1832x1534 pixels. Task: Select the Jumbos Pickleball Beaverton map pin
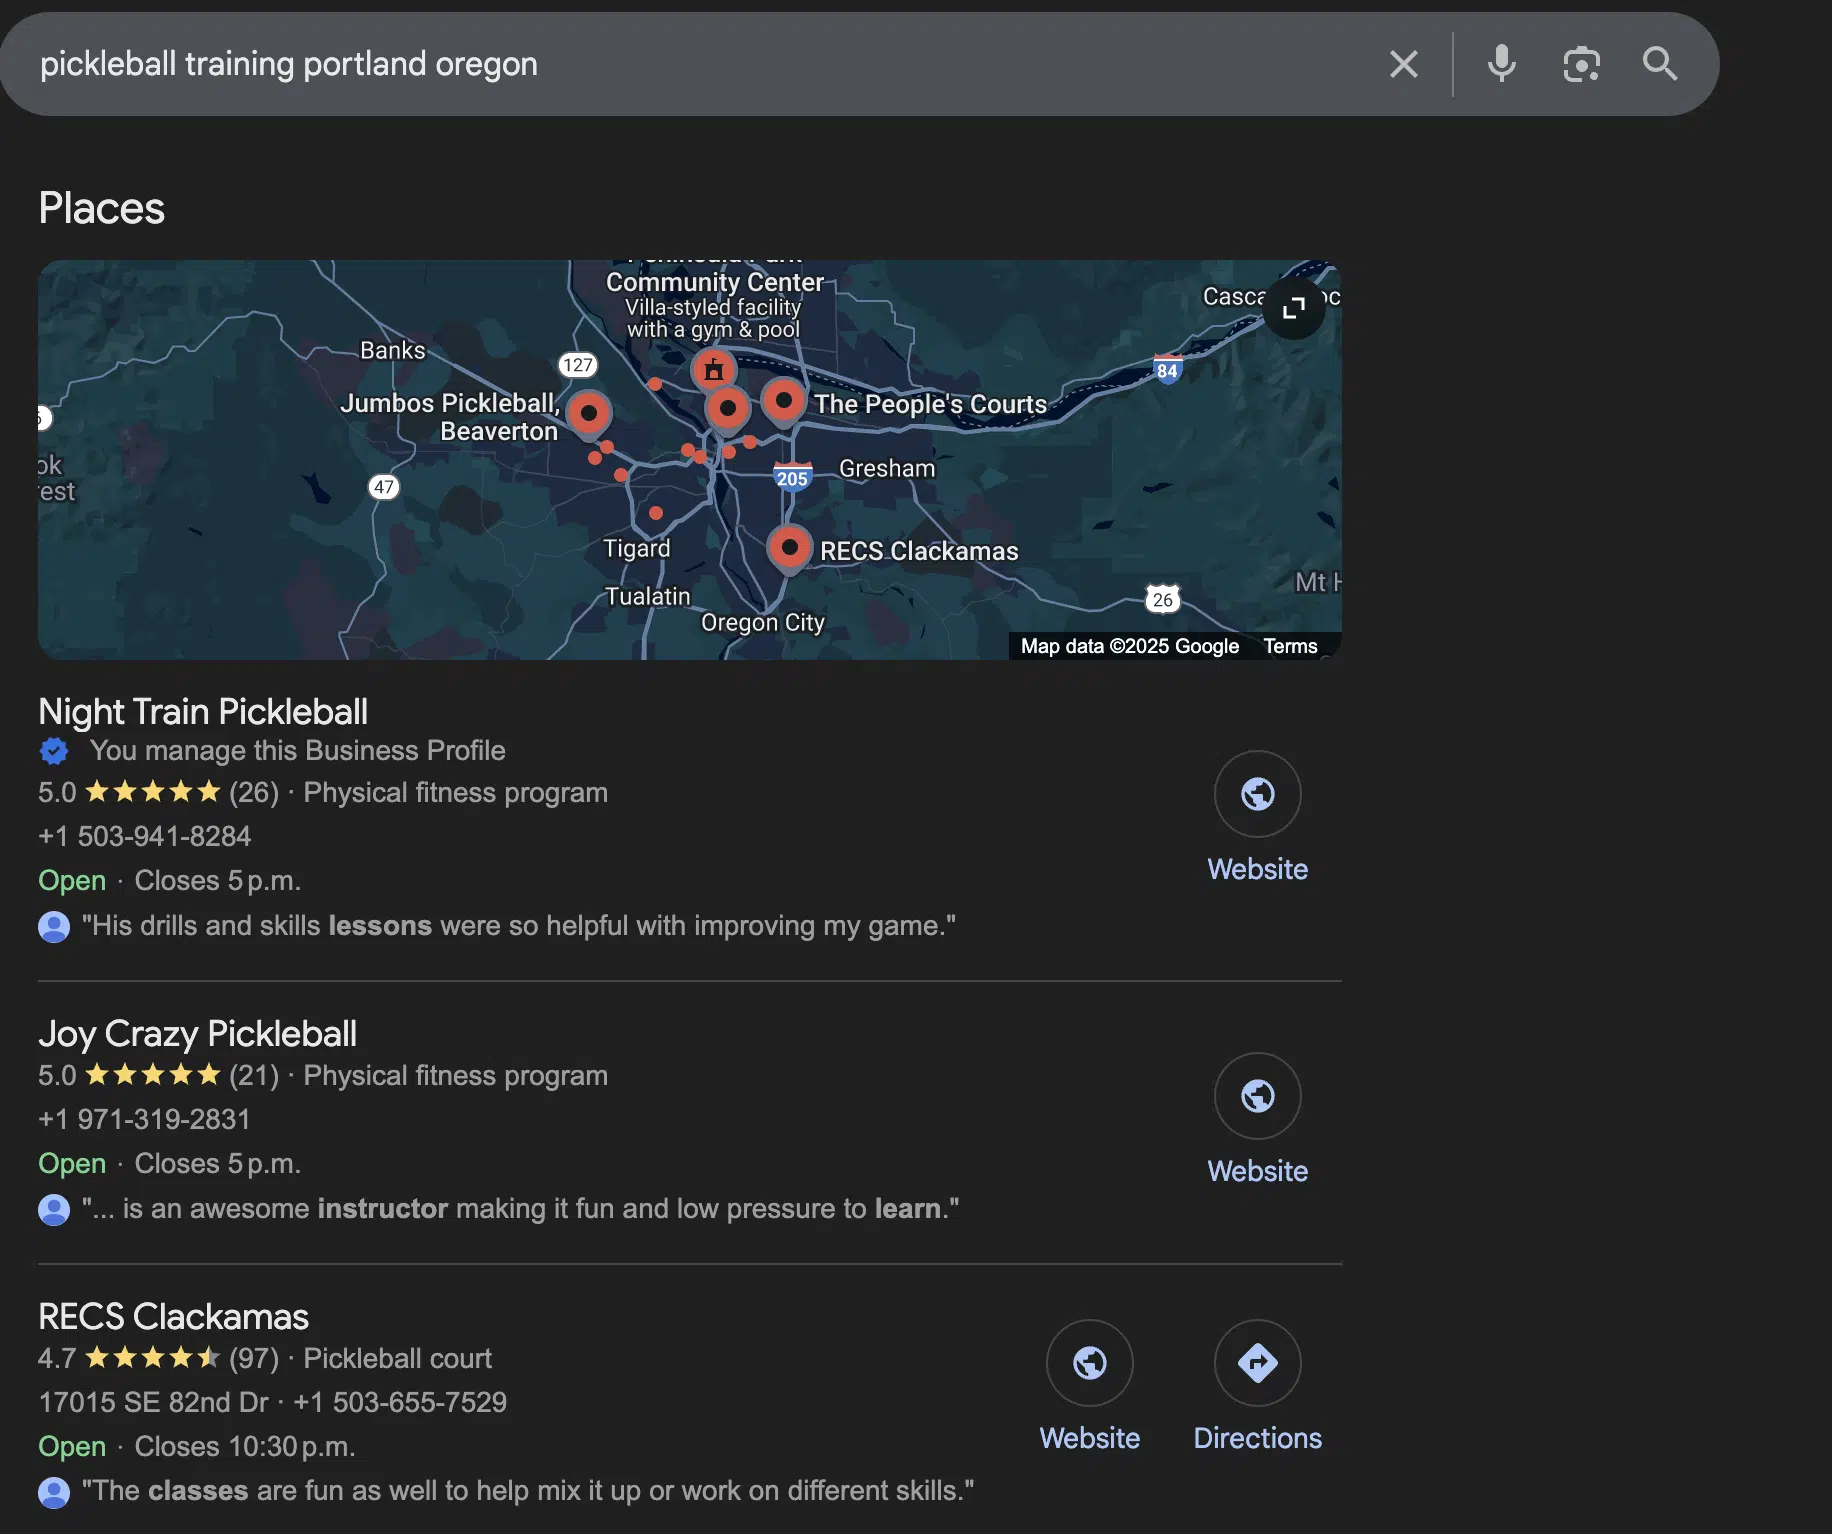(x=589, y=413)
